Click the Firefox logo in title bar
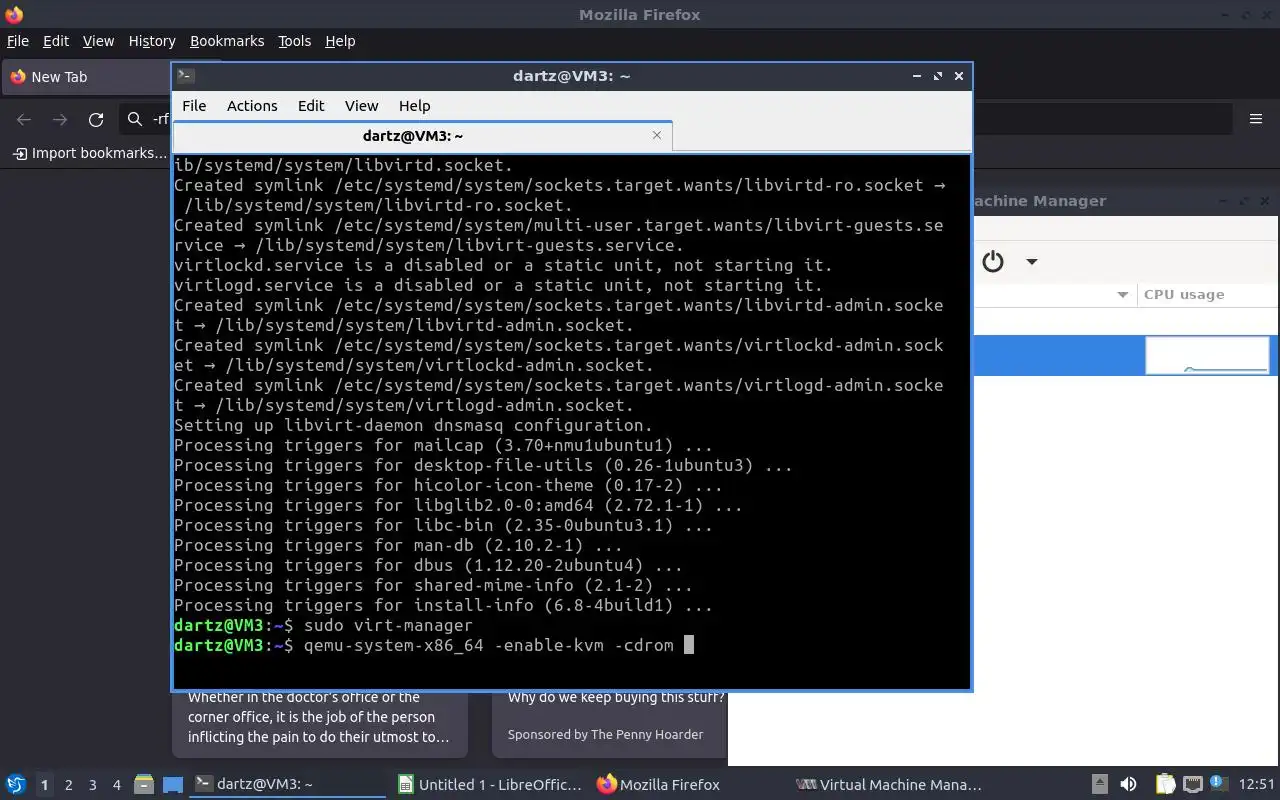Viewport: 1280px width, 800px height. coord(13,14)
